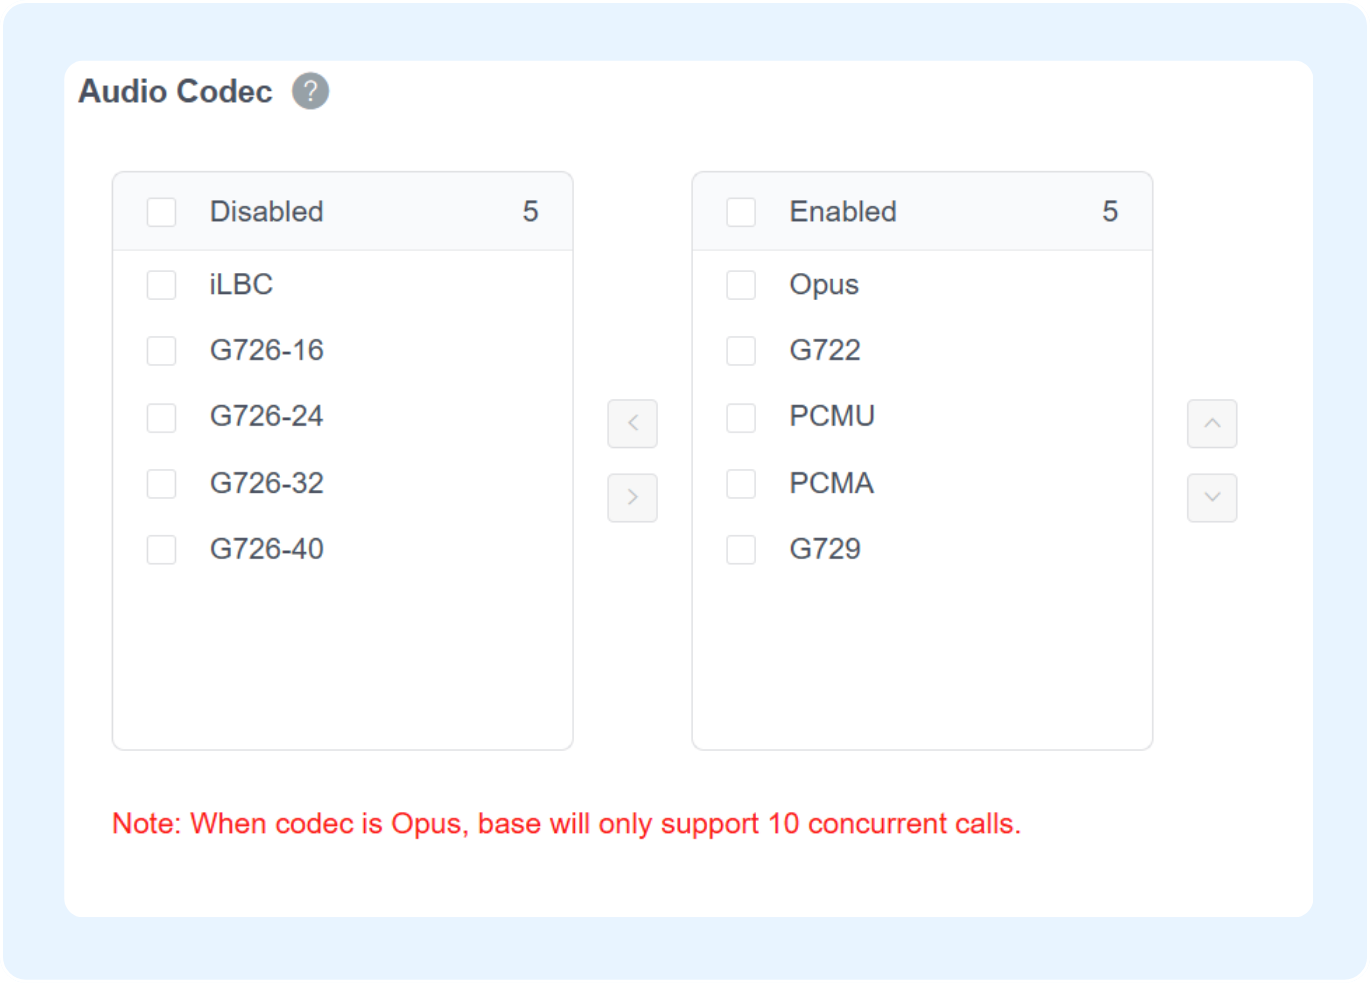The image size is (1371, 983).
Task: Select the PCMU codec checkbox
Action: coord(741,417)
